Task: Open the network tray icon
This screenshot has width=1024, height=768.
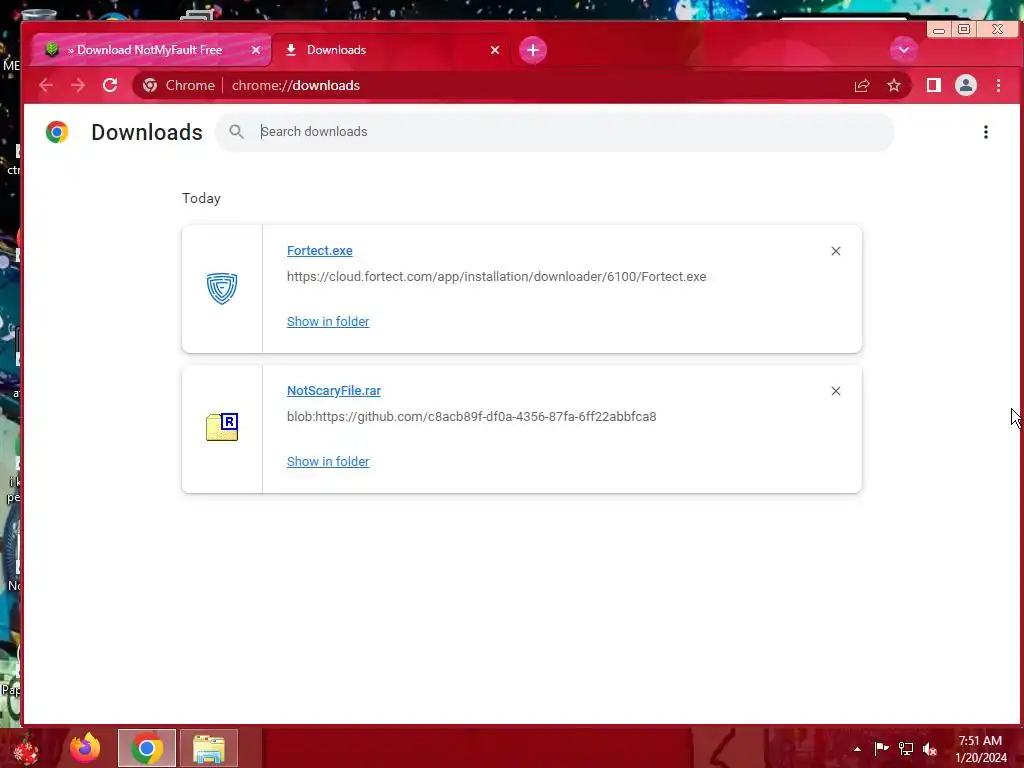Action: click(906, 748)
